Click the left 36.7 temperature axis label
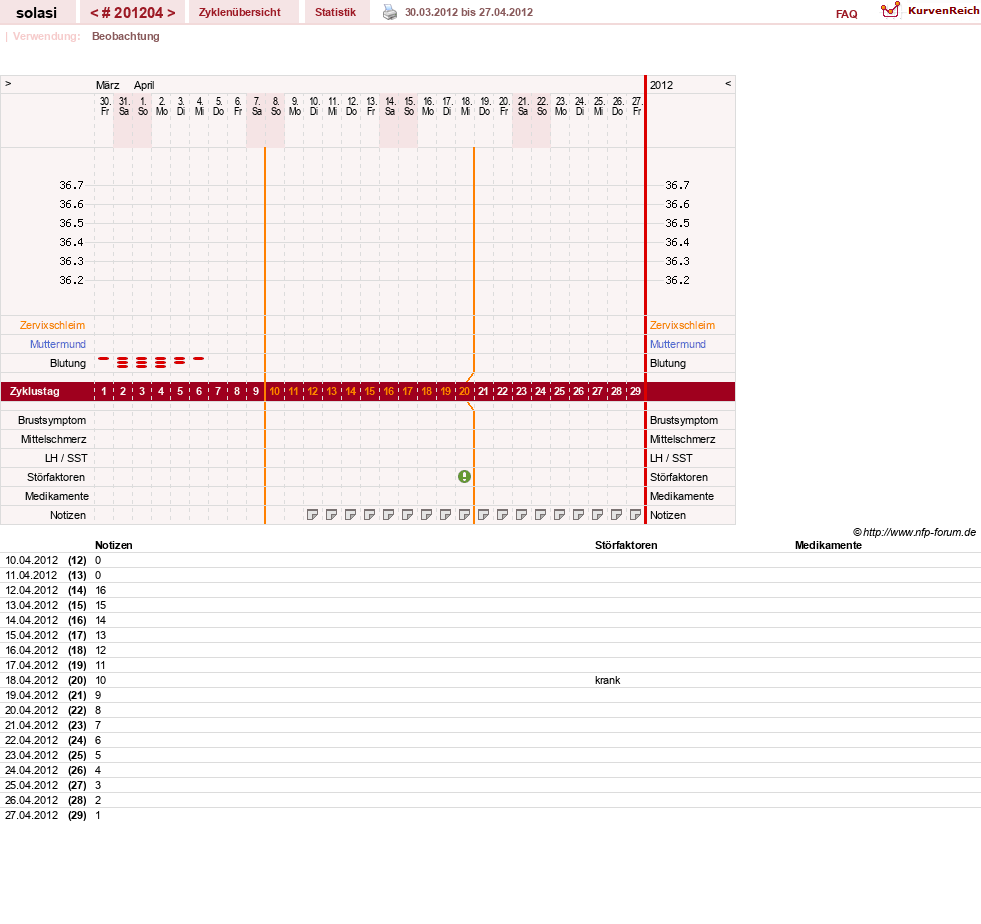This screenshot has height=924, width=981. pyautogui.click(x=71, y=185)
